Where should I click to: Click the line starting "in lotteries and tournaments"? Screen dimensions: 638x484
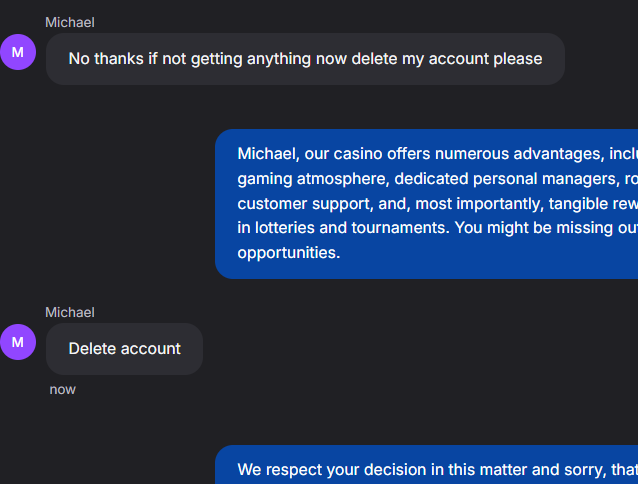[x=437, y=228]
